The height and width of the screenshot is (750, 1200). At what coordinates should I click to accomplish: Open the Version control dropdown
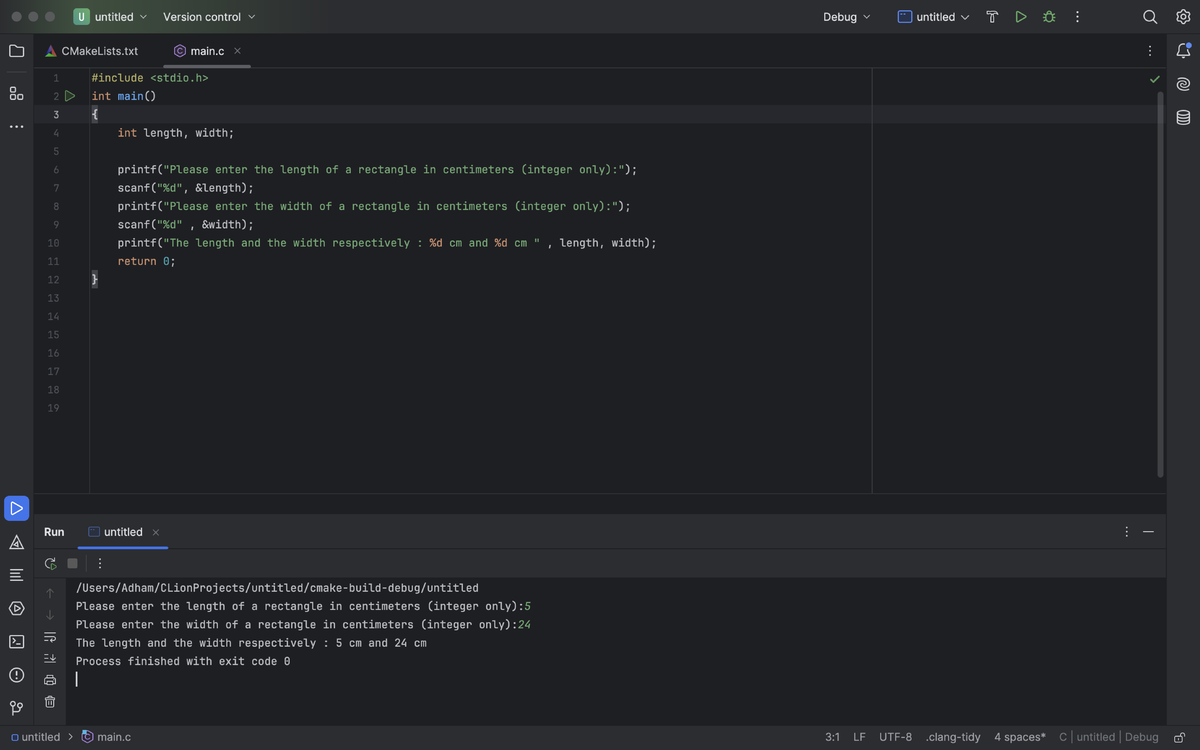tap(208, 16)
